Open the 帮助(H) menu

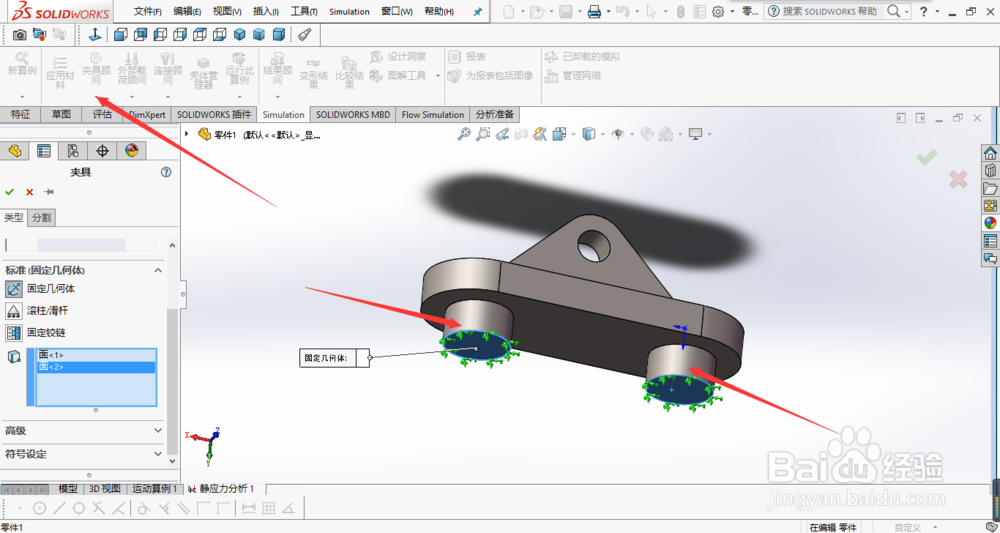click(439, 11)
